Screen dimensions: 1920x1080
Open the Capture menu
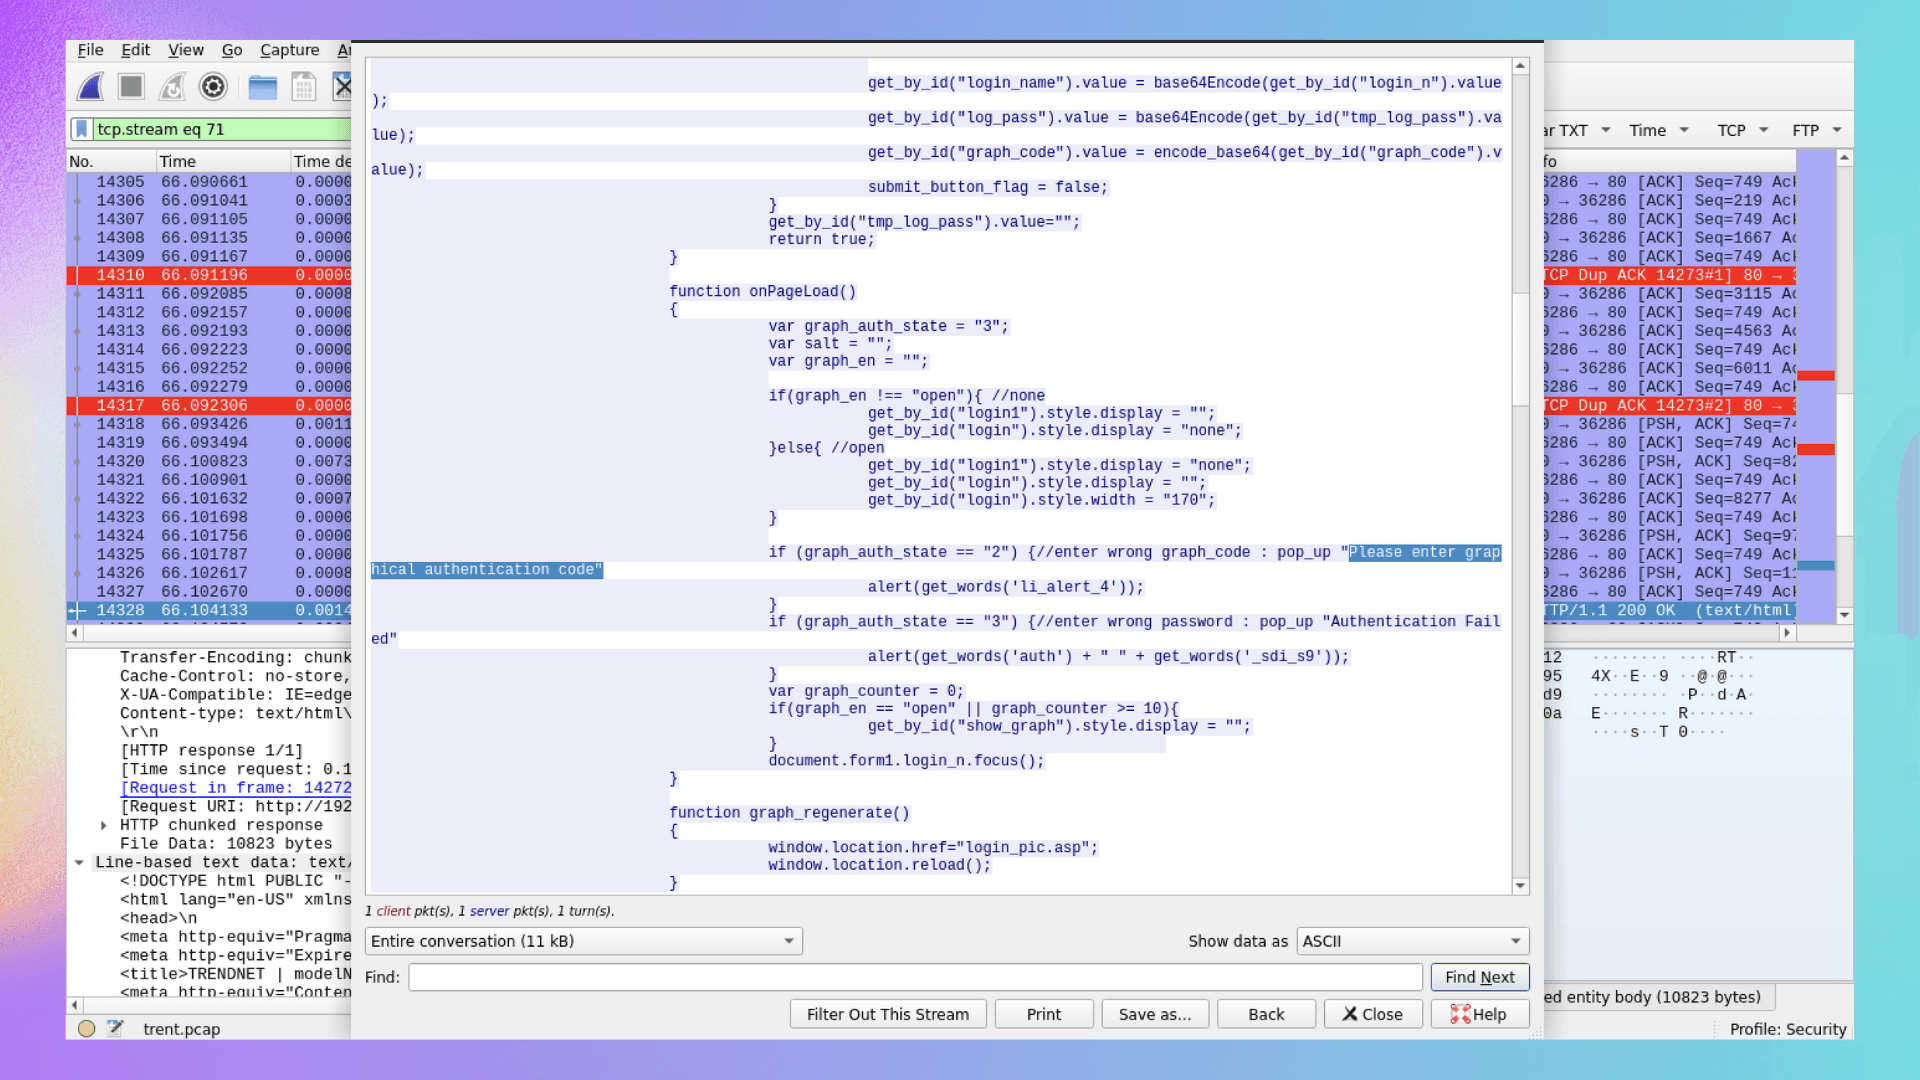290,50
